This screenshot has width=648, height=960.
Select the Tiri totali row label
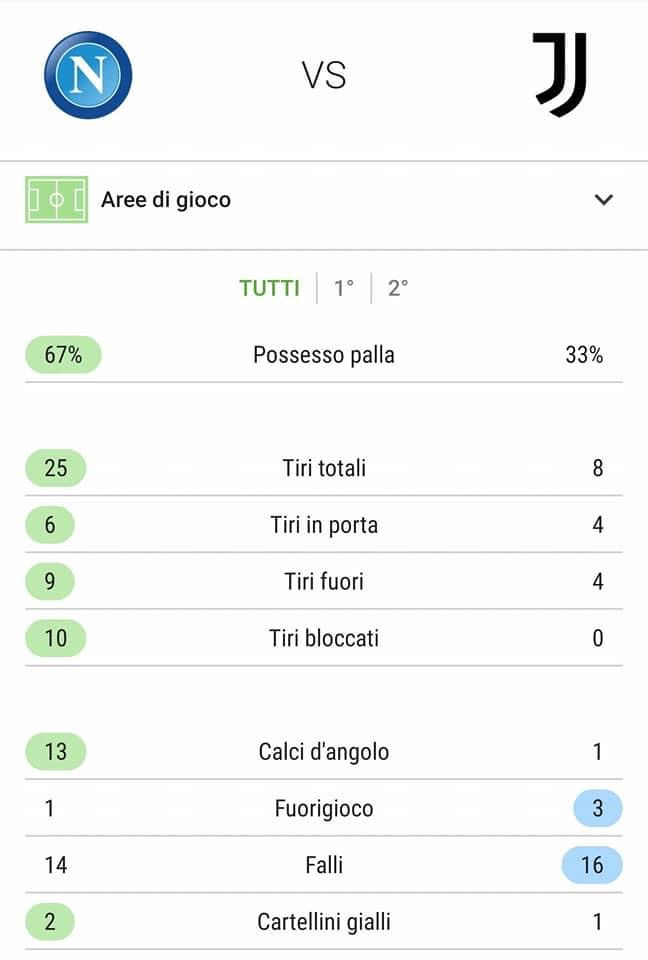pos(324,468)
